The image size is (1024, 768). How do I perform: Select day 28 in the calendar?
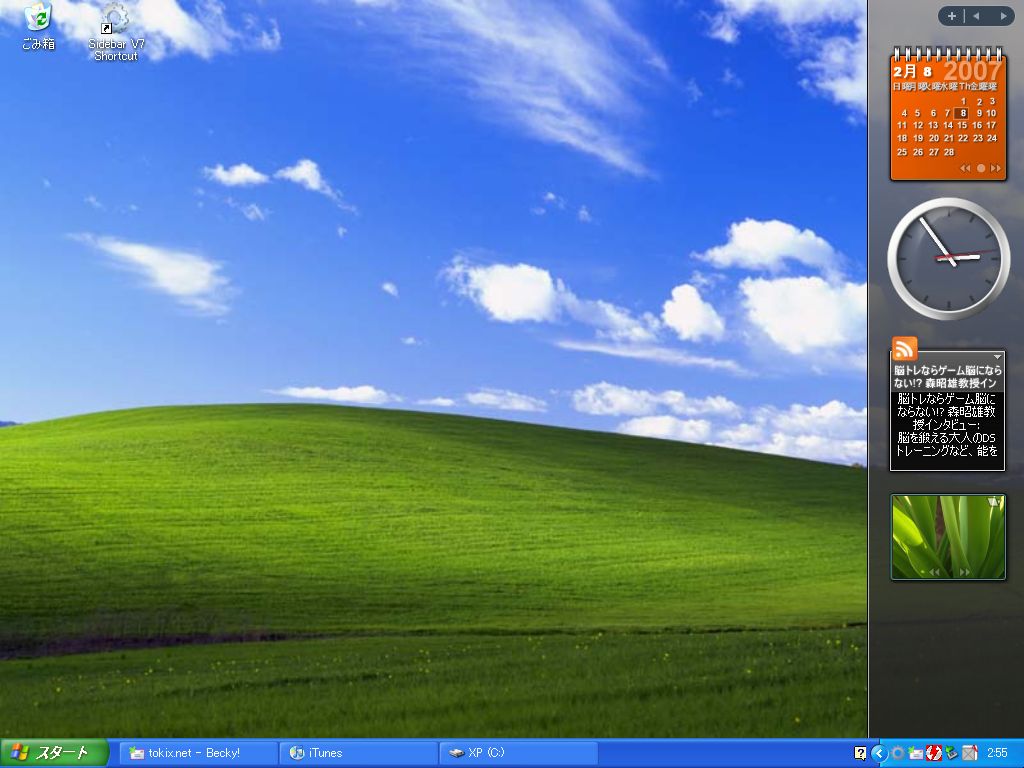[x=949, y=152]
